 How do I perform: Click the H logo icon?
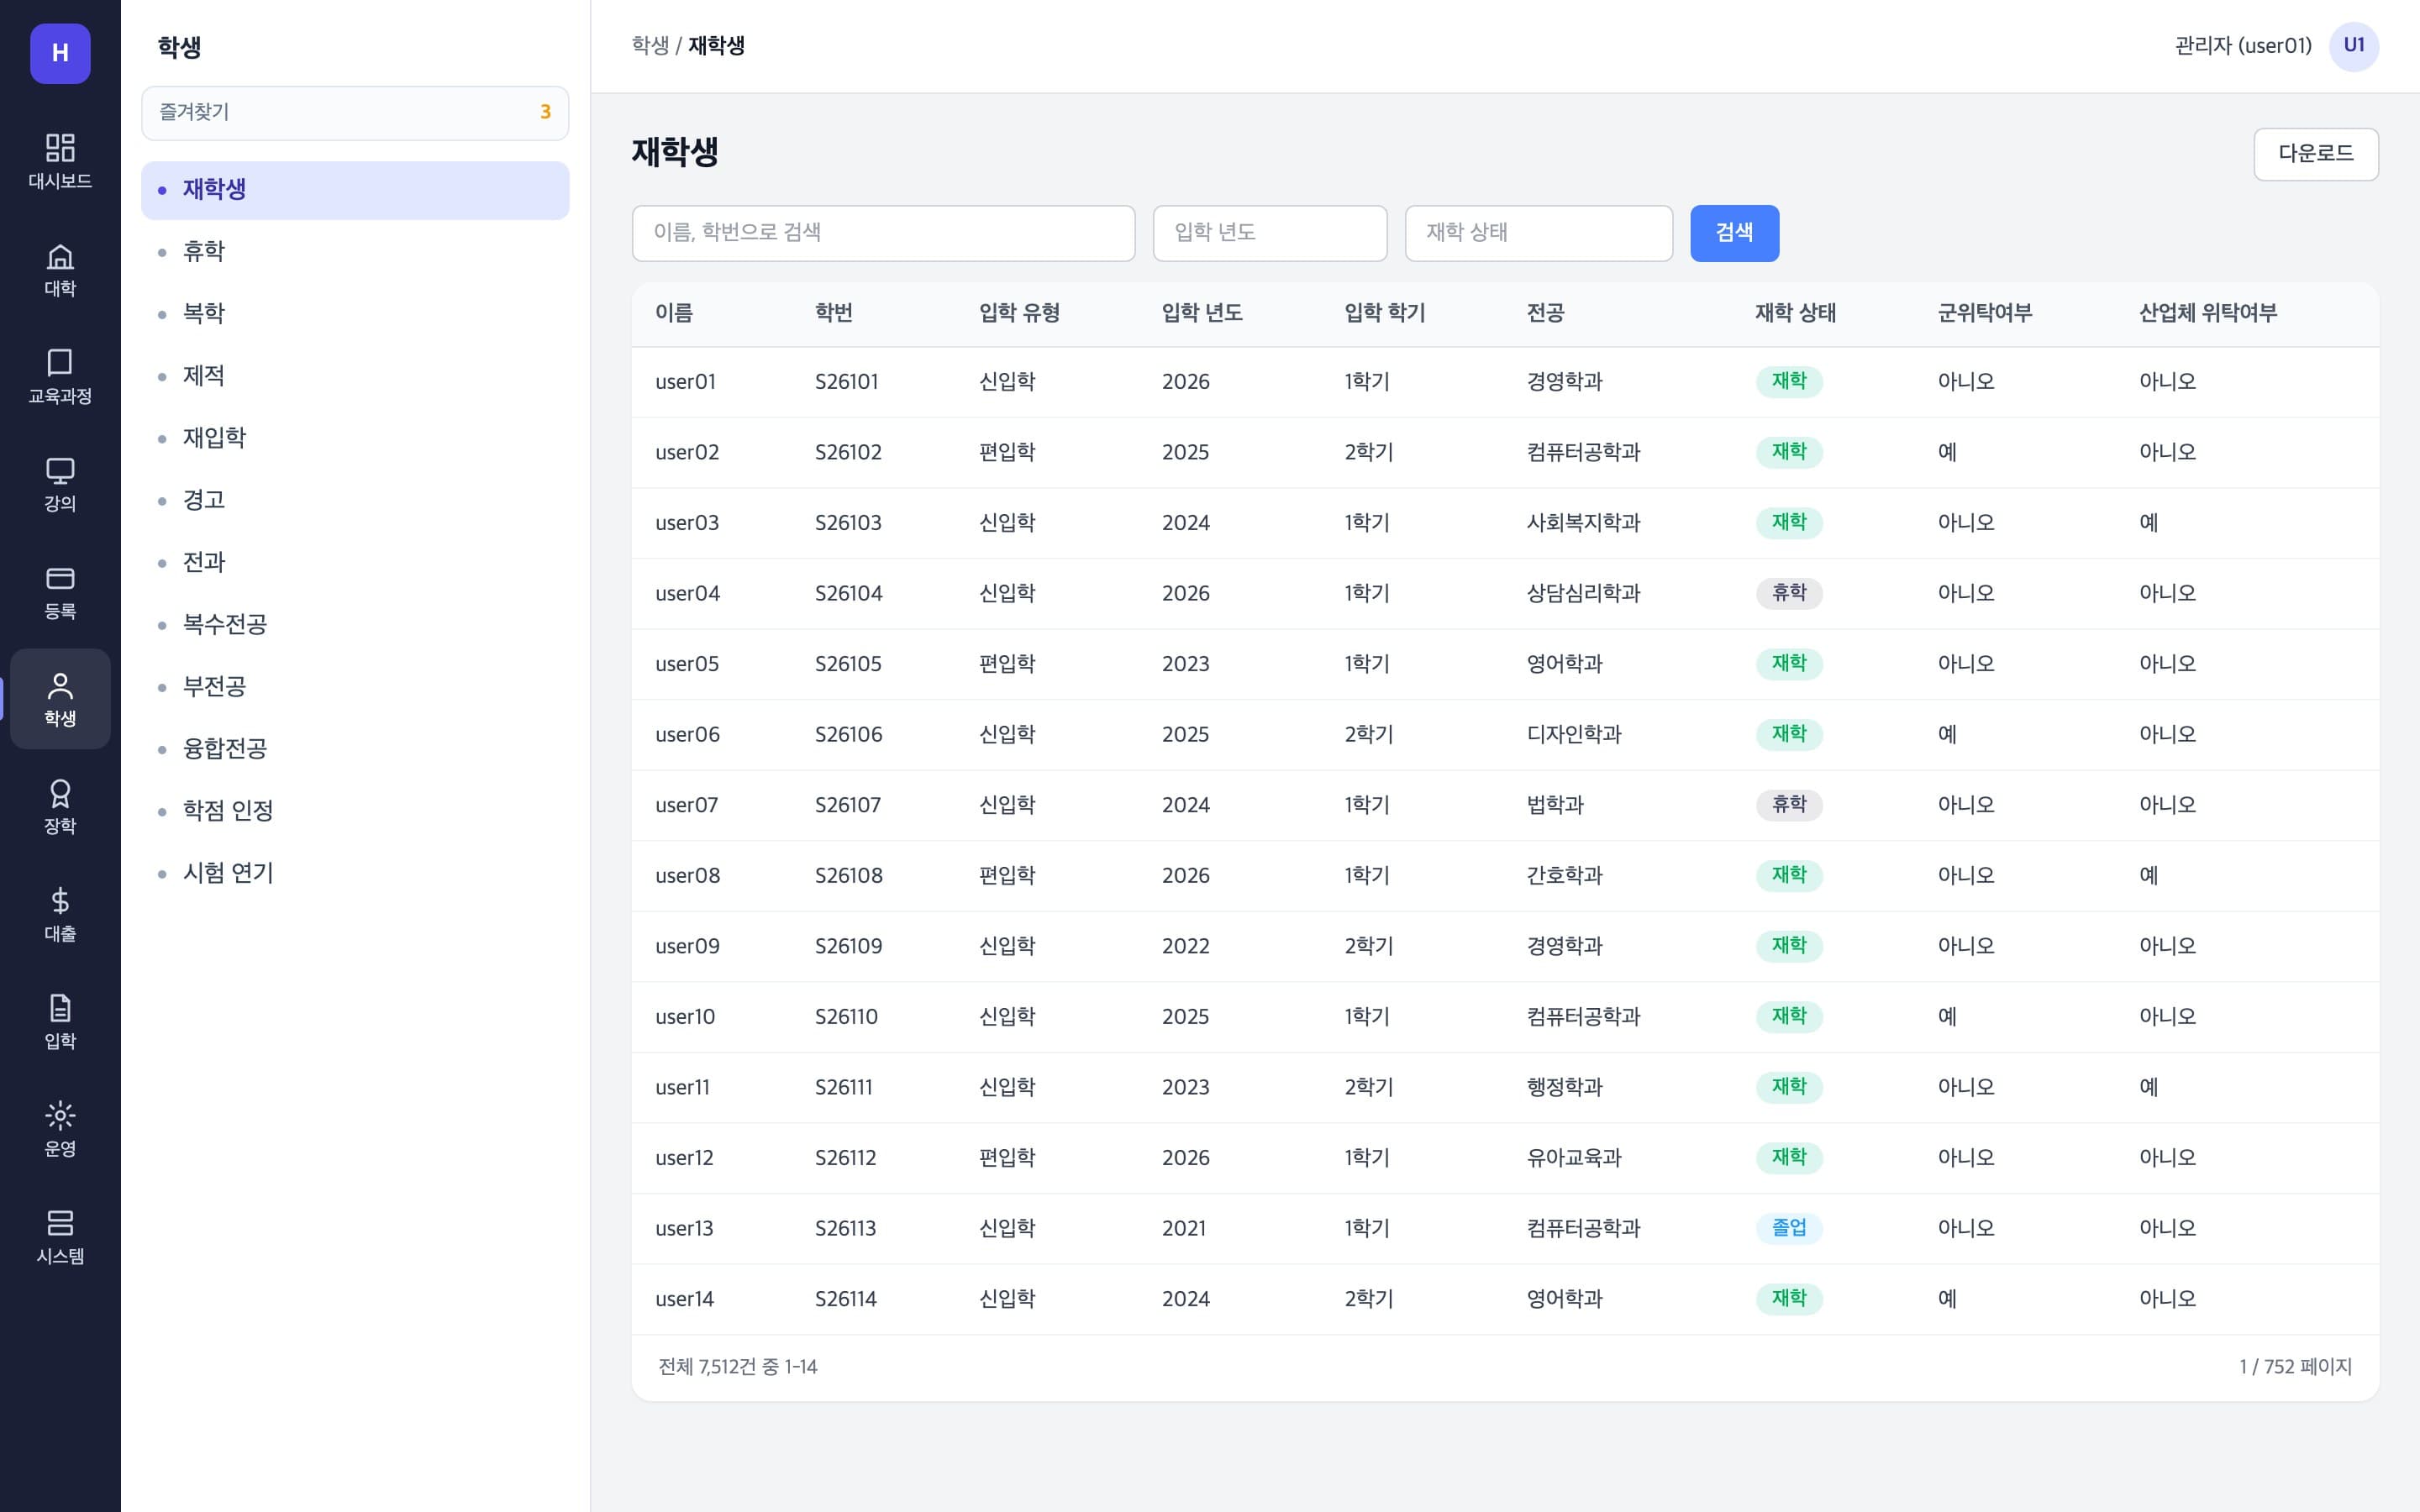tap(60, 53)
